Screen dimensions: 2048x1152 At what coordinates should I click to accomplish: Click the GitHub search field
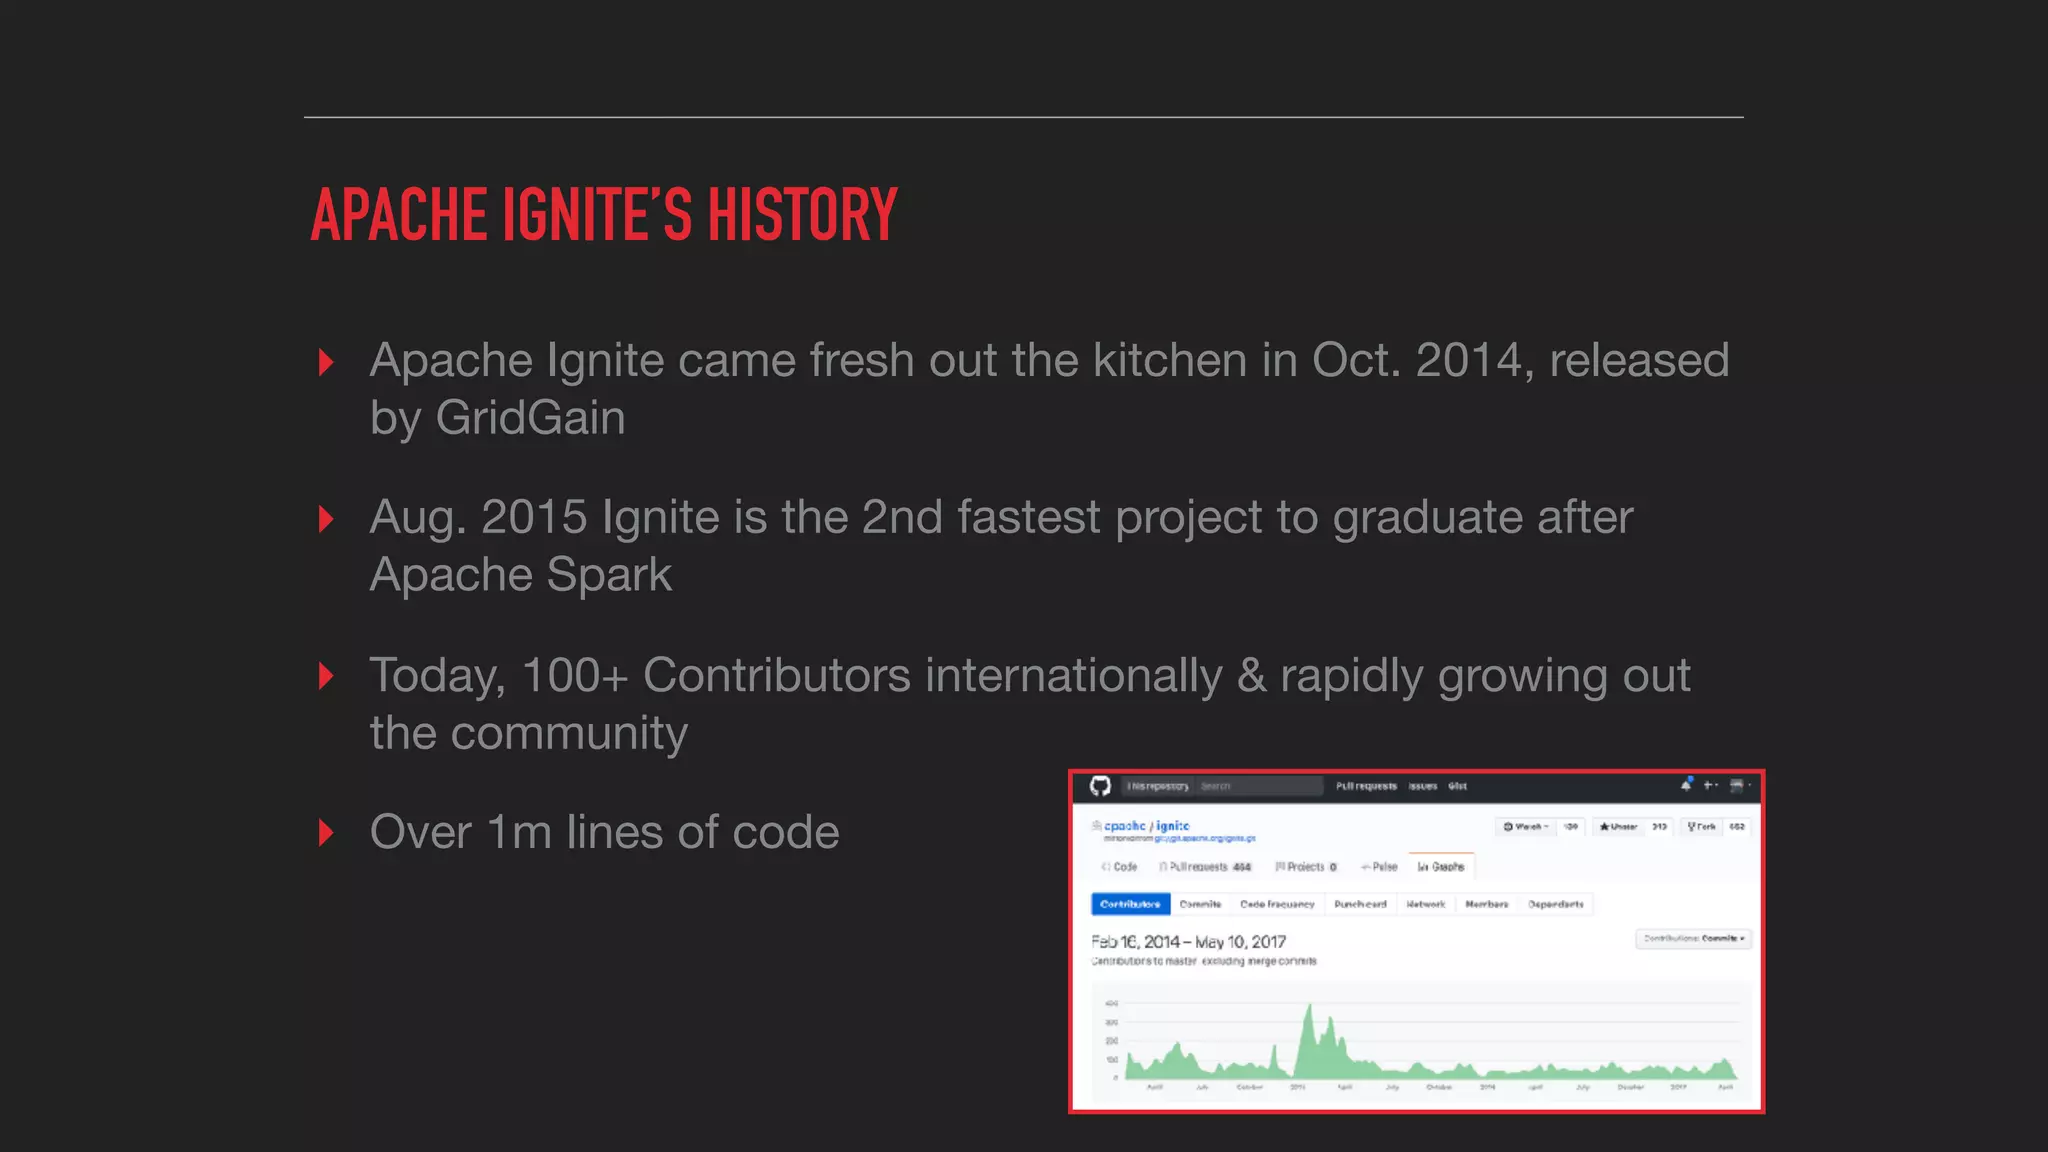click(x=1259, y=786)
